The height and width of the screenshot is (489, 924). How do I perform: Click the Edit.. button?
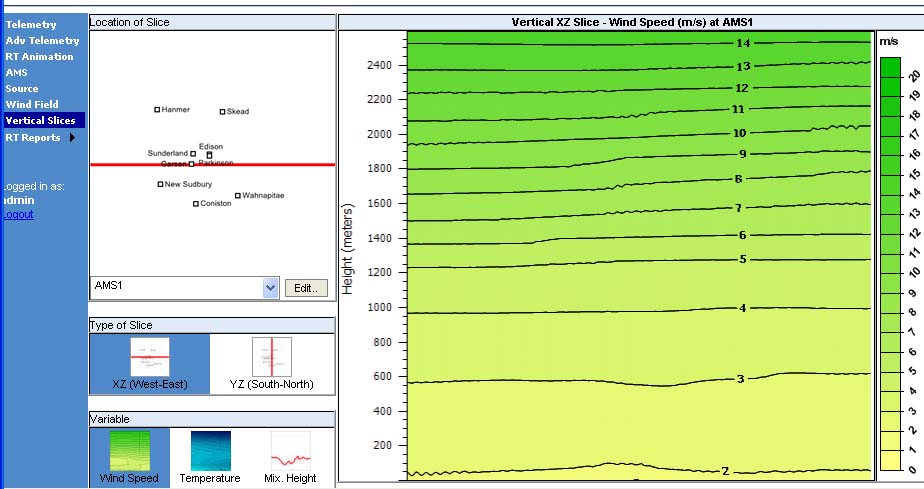pos(305,288)
